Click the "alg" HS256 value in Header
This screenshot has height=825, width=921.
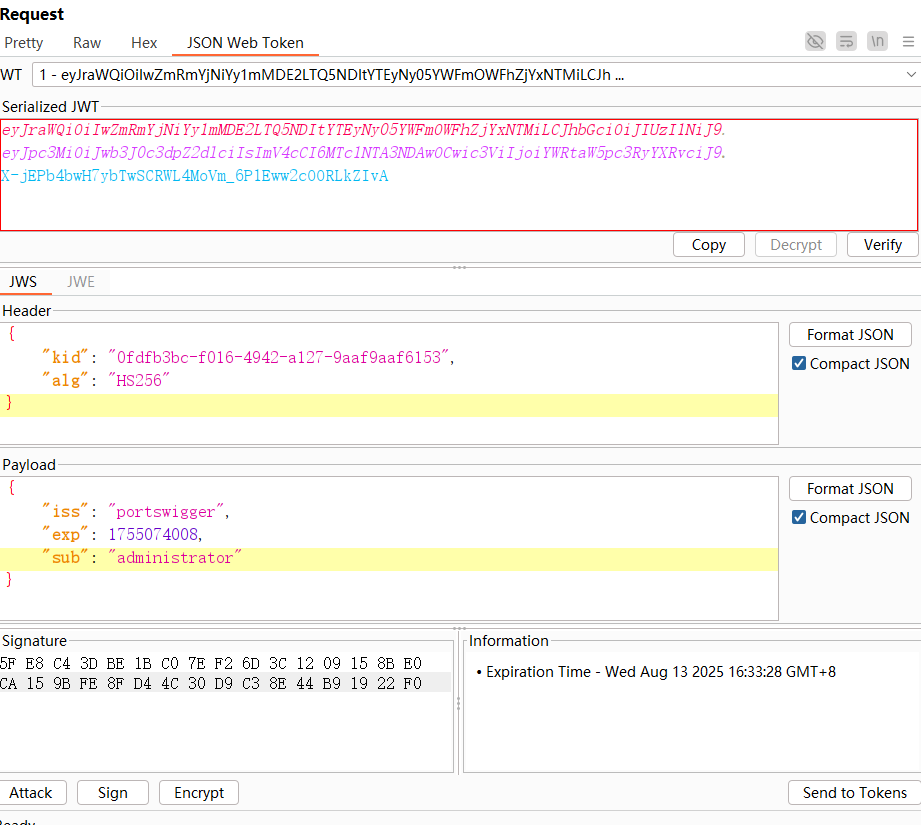139,380
